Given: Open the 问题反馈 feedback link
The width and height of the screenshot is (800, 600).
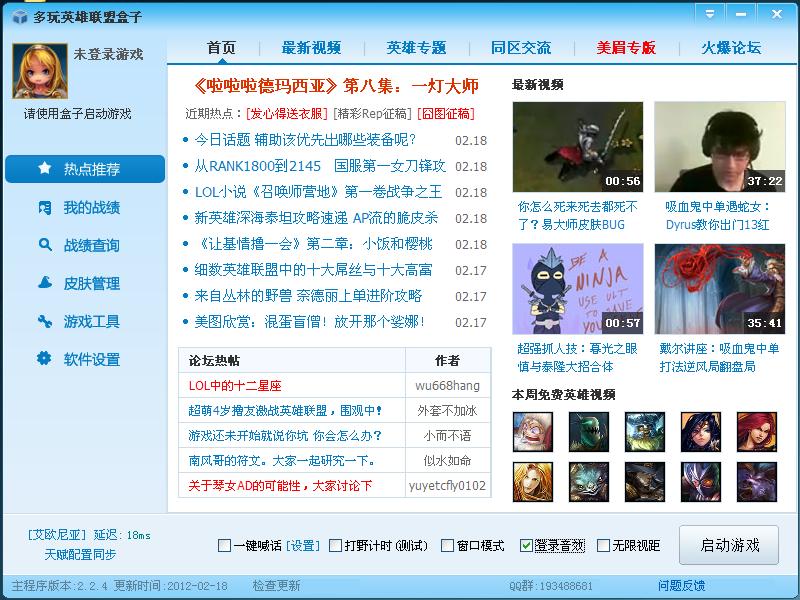Looking at the screenshot, I should [681, 586].
